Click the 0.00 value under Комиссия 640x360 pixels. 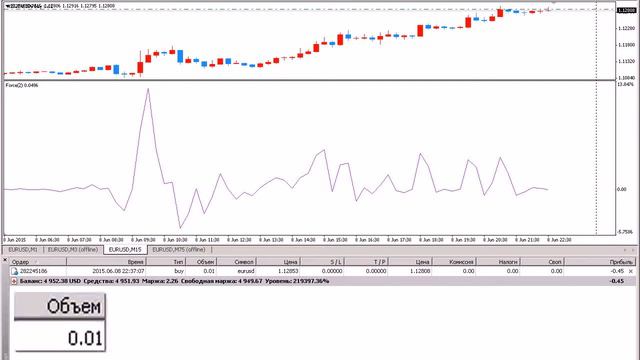coord(469,271)
